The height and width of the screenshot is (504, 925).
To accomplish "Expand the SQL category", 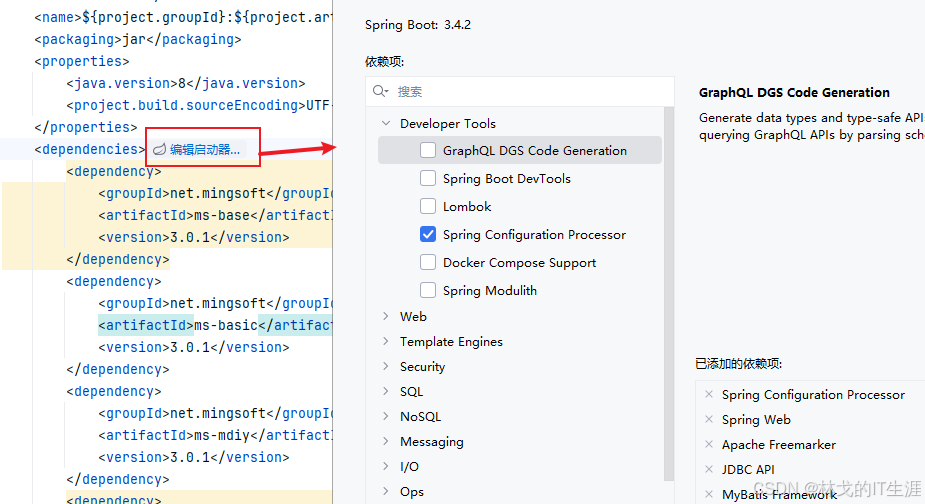I will tap(386, 391).
